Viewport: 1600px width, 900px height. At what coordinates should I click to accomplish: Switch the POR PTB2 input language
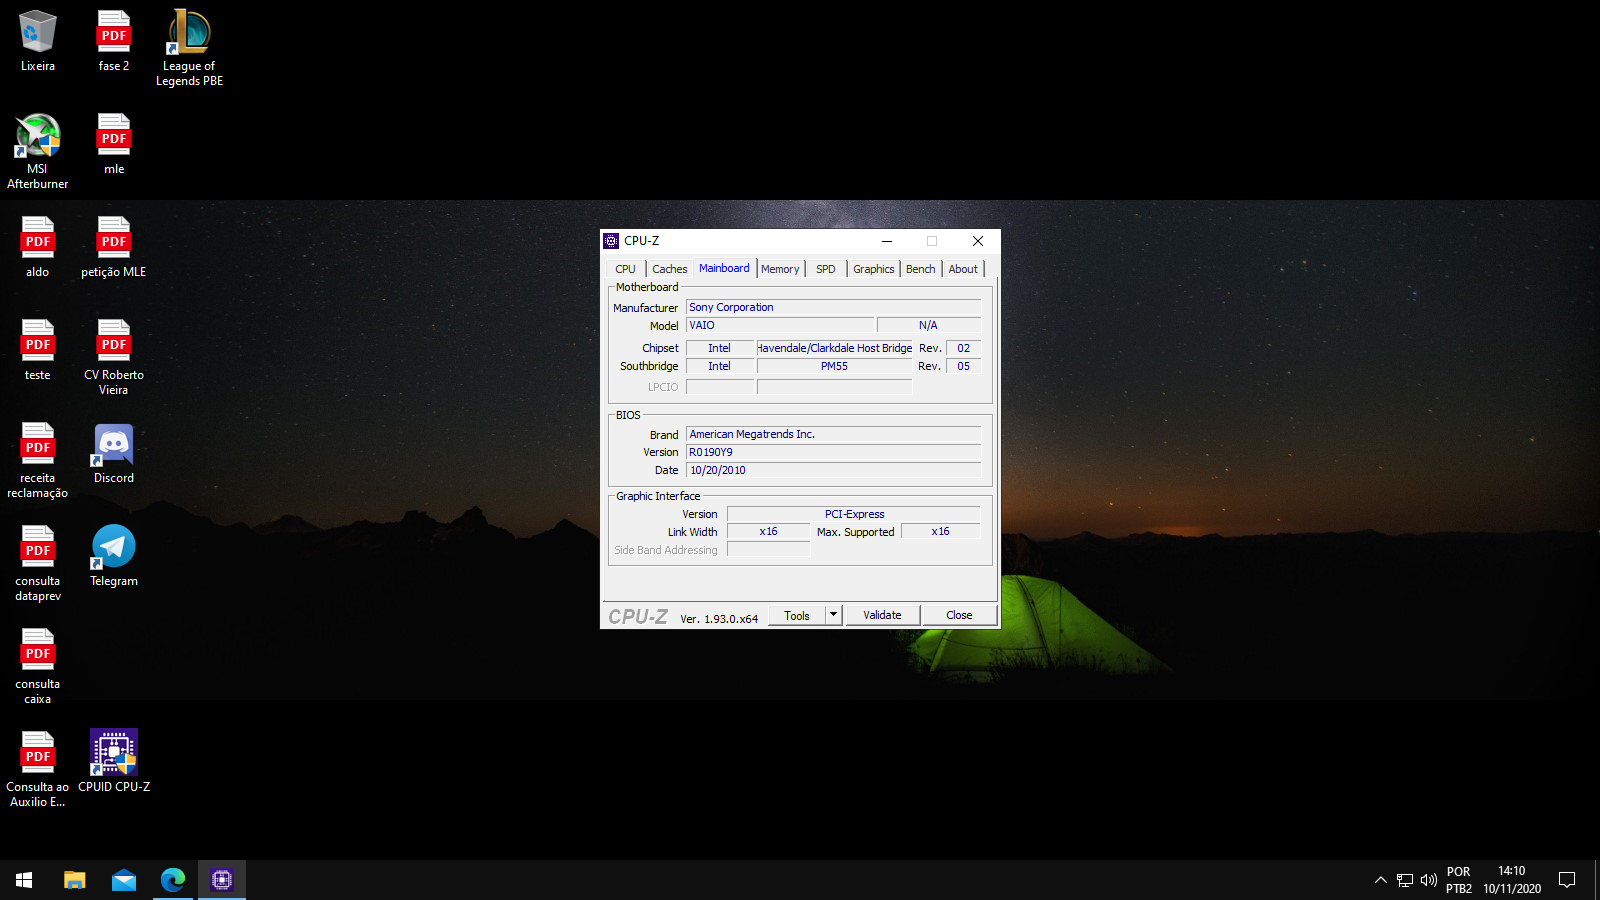(x=1459, y=880)
